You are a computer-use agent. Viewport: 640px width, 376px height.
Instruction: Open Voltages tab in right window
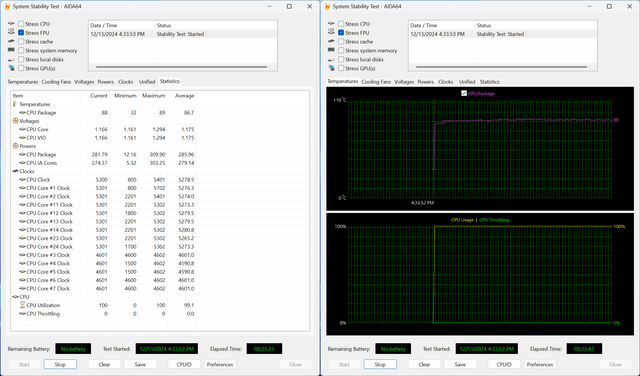(x=404, y=82)
